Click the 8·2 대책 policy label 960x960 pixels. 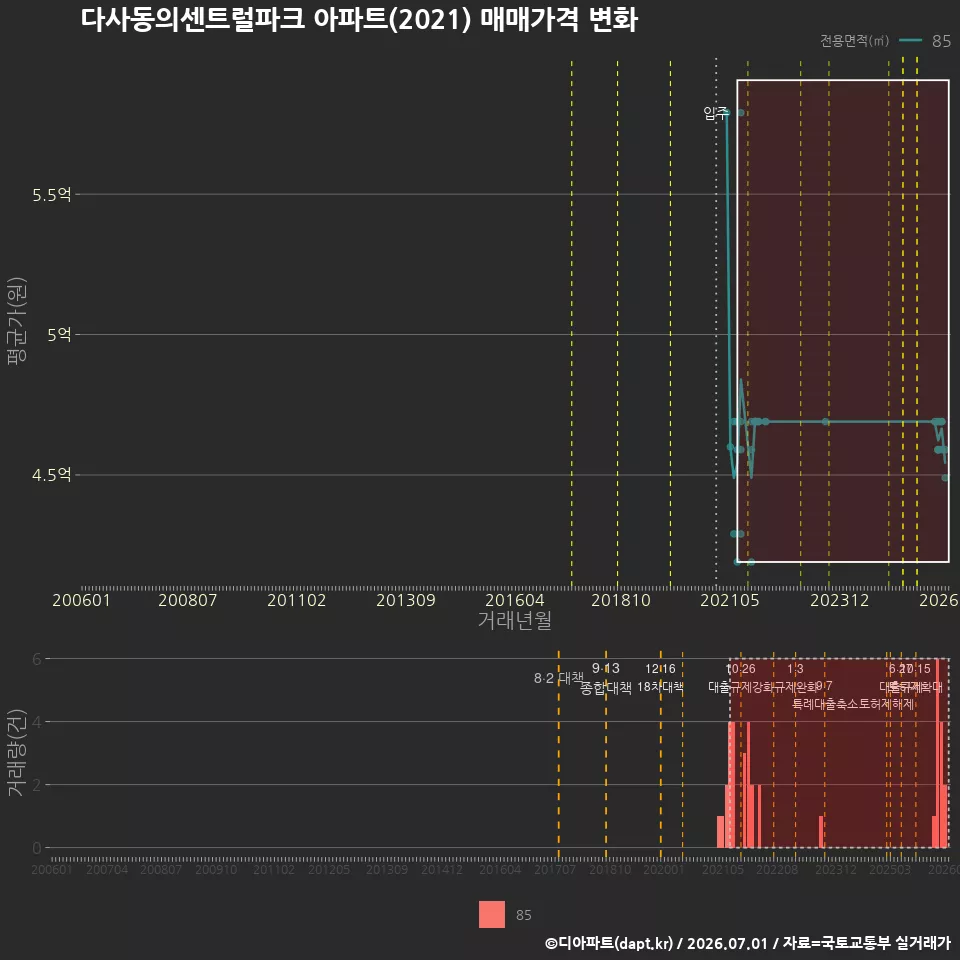(x=558, y=678)
